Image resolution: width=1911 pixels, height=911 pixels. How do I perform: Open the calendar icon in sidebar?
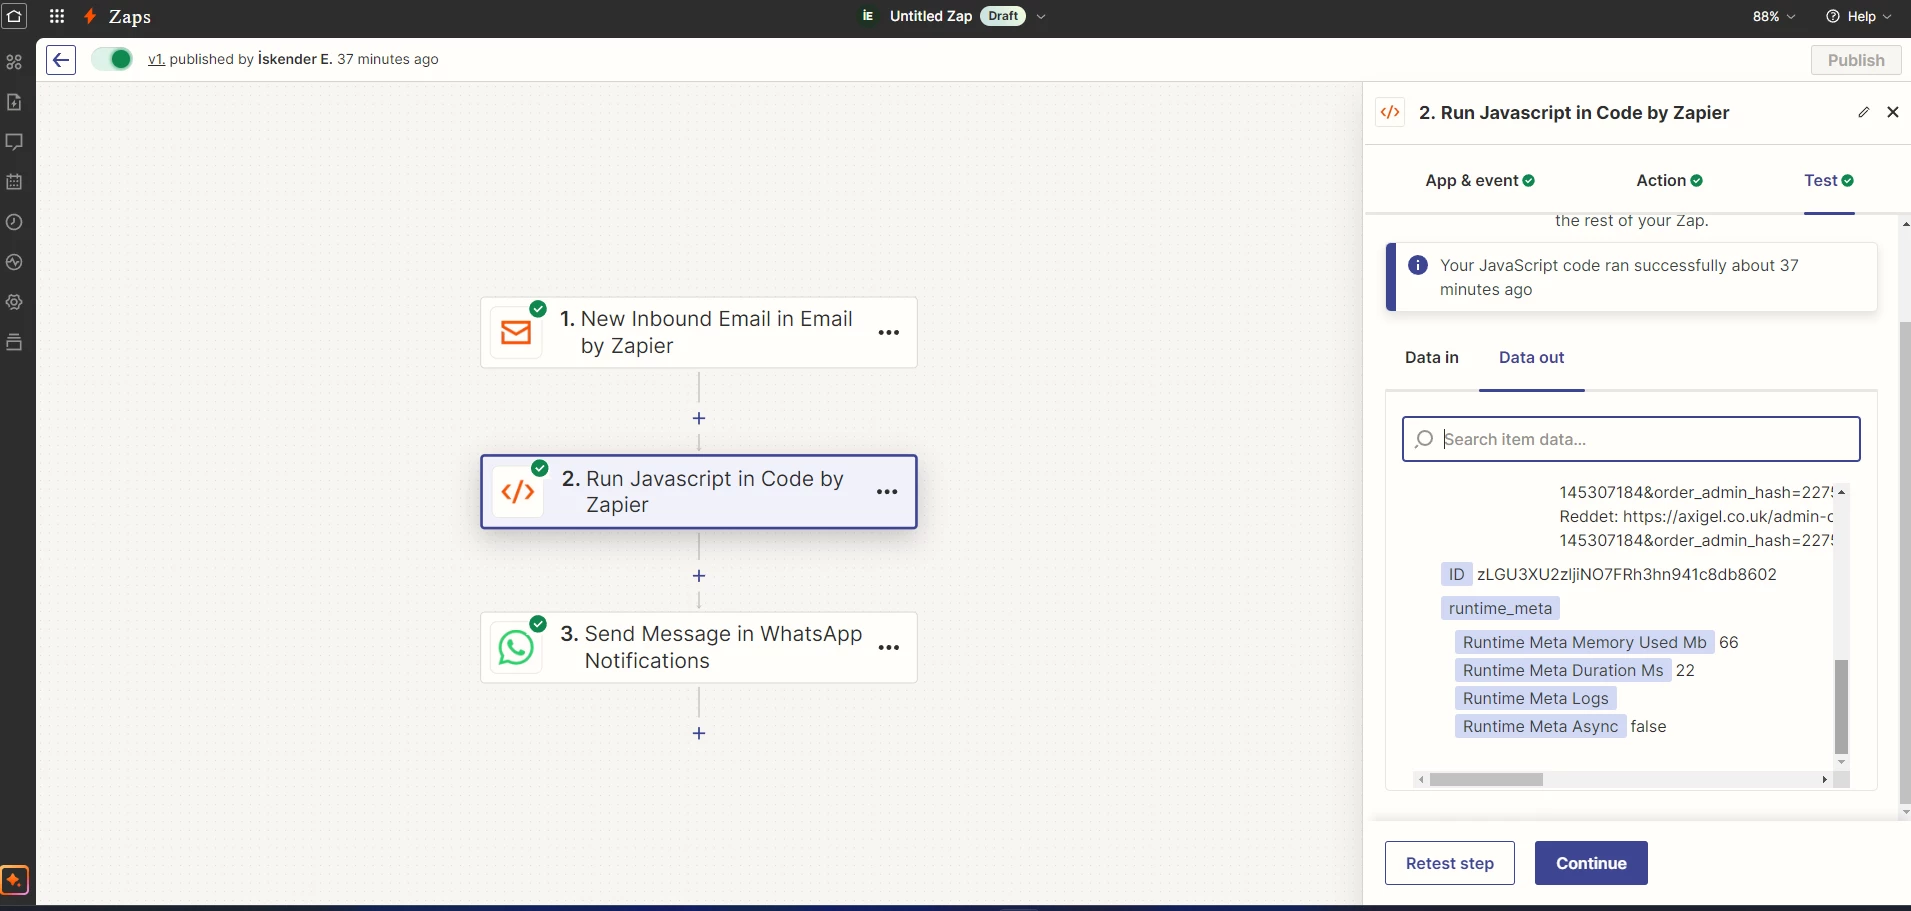coord(14,182)
